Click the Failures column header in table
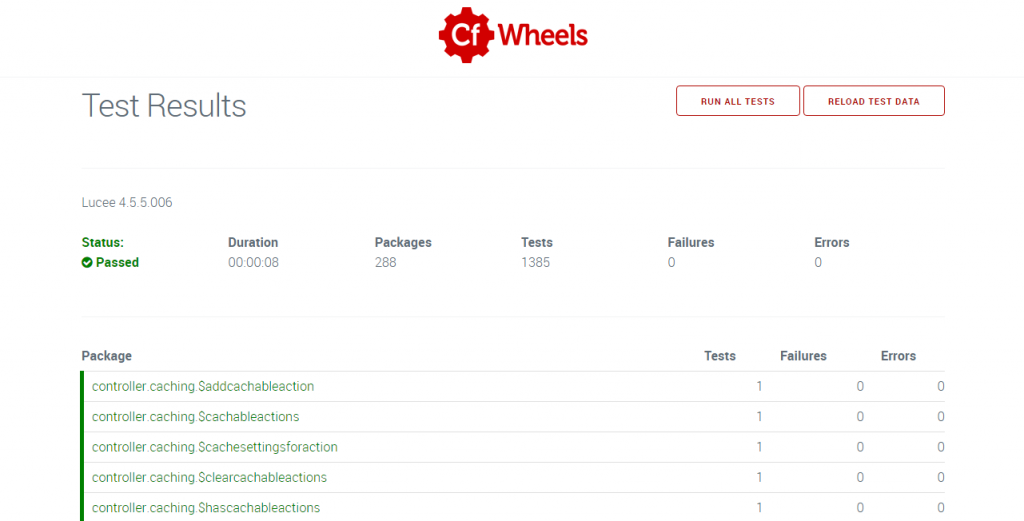Screen dimensions: 1024x521 point(803,356)
